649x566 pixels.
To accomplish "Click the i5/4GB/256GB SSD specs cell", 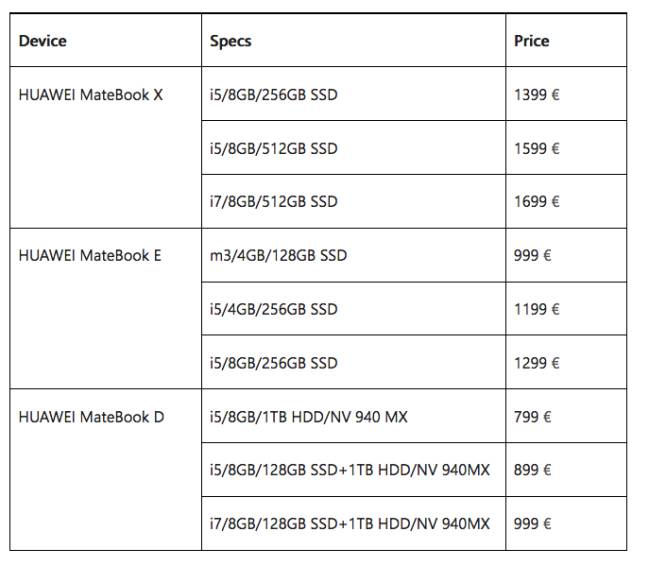I will [274, 309].
